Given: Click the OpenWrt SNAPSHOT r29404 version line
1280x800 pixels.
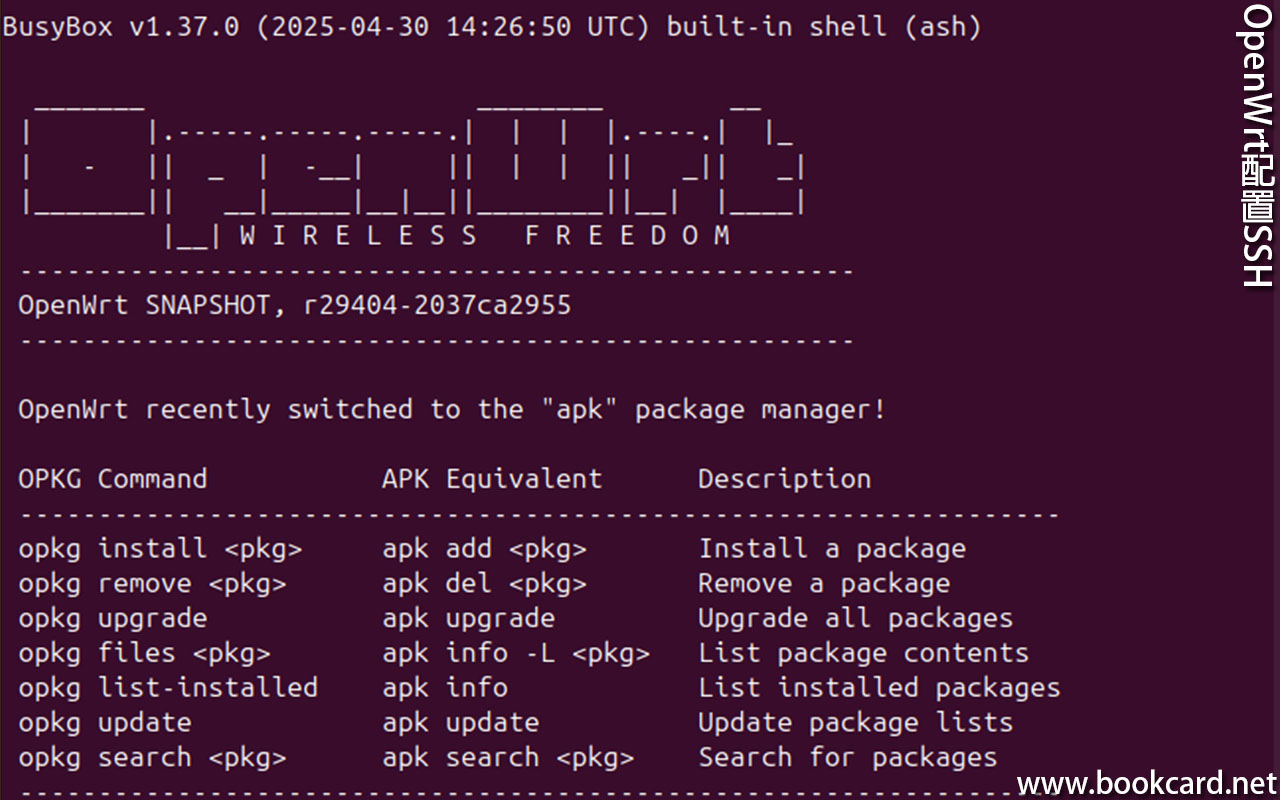Looking at the screenshot, I should pos(294,305).
